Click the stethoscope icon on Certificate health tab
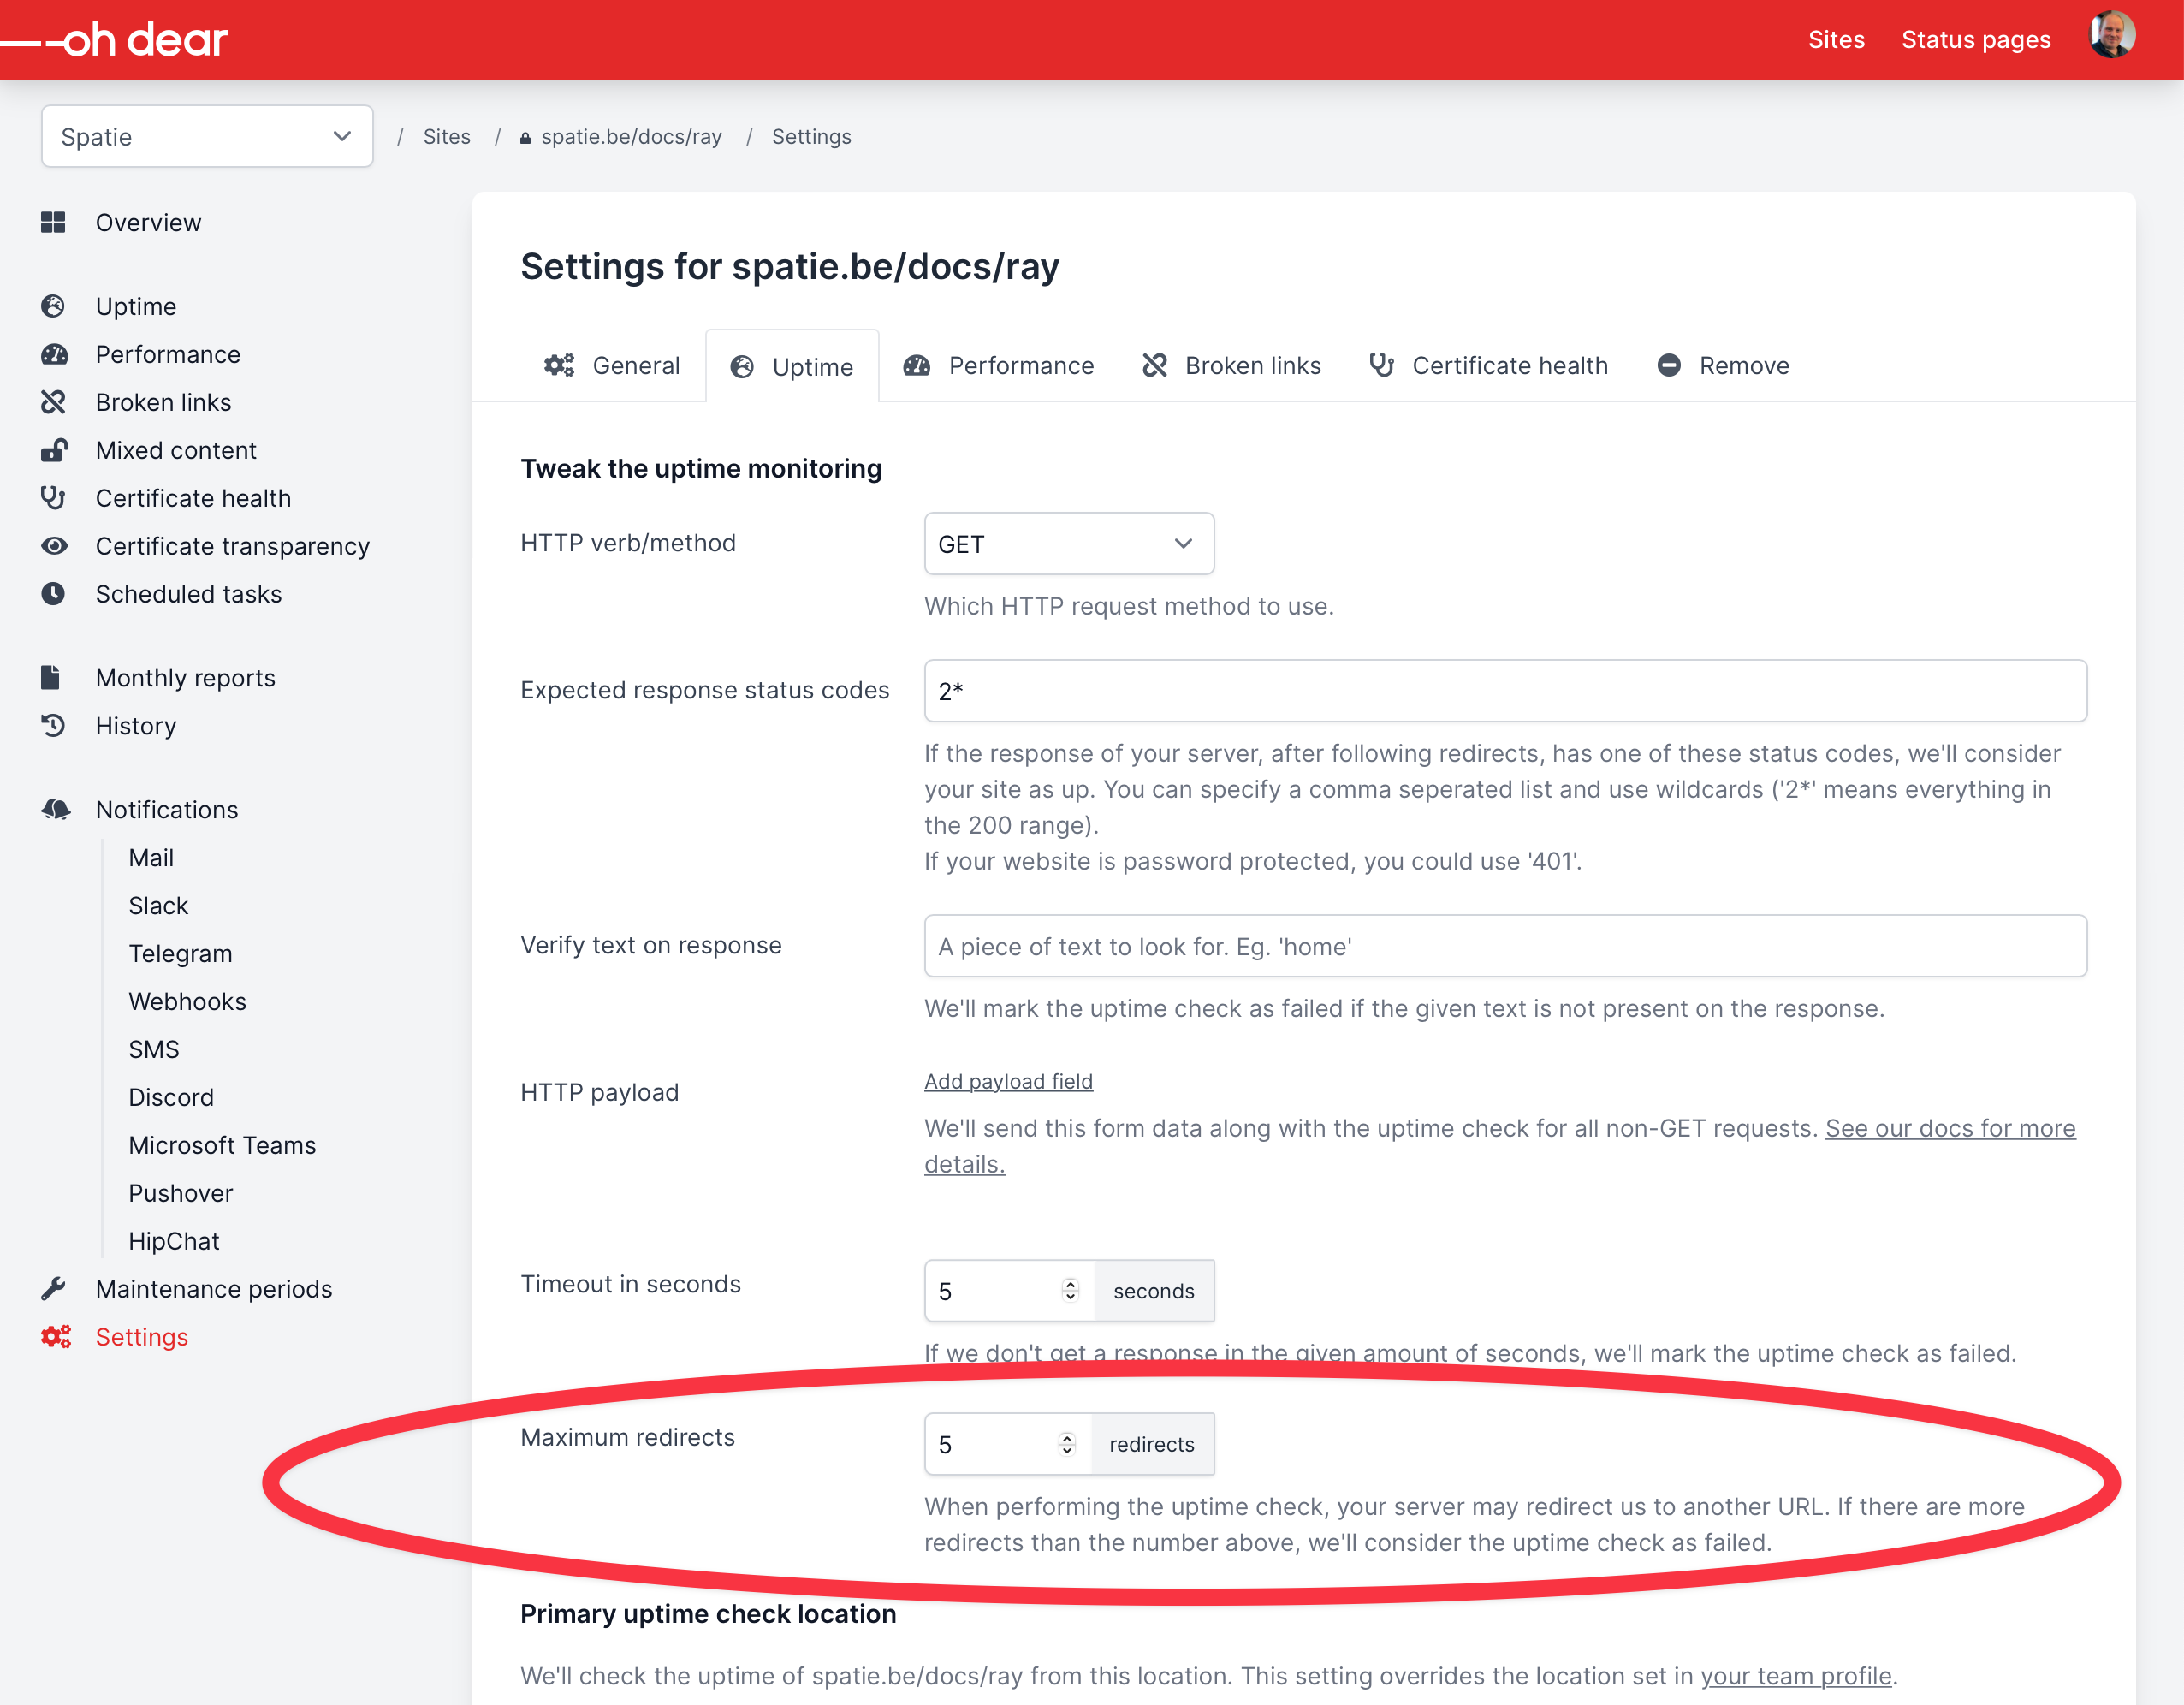Viewport: 2184px width, 1705px height. pos(1382,365)
